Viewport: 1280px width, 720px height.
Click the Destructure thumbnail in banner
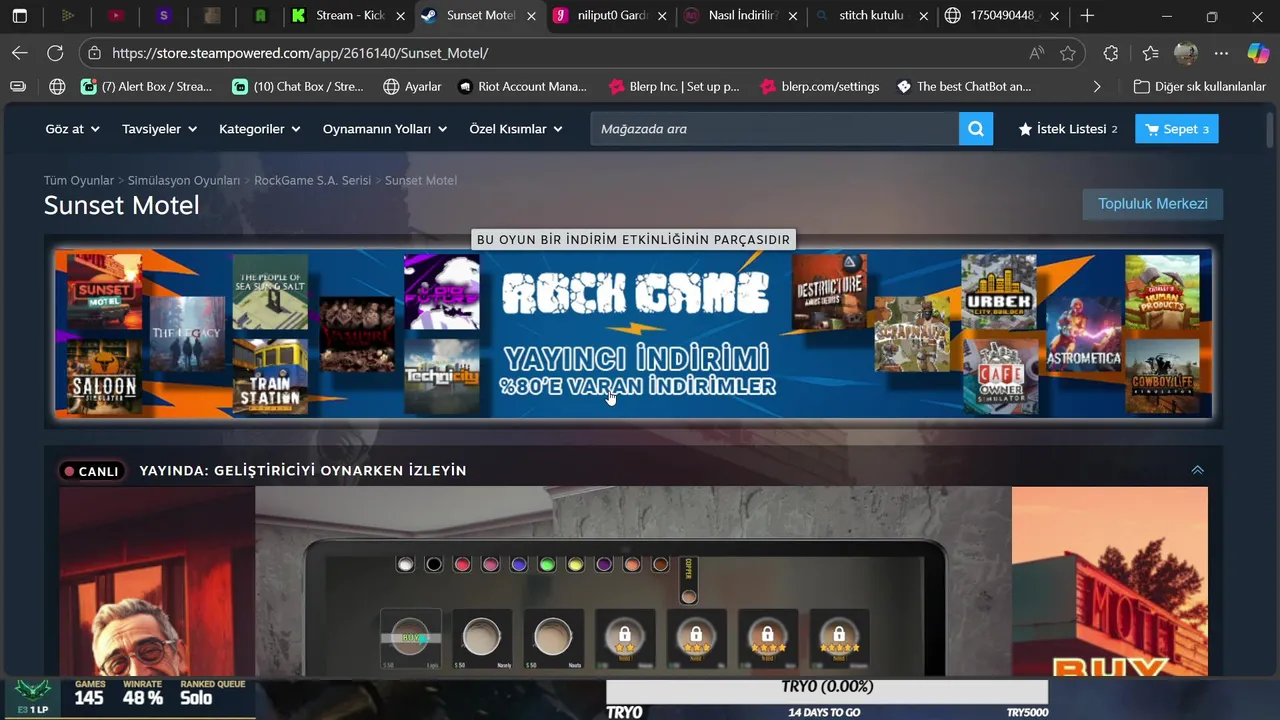click(830, 292)
